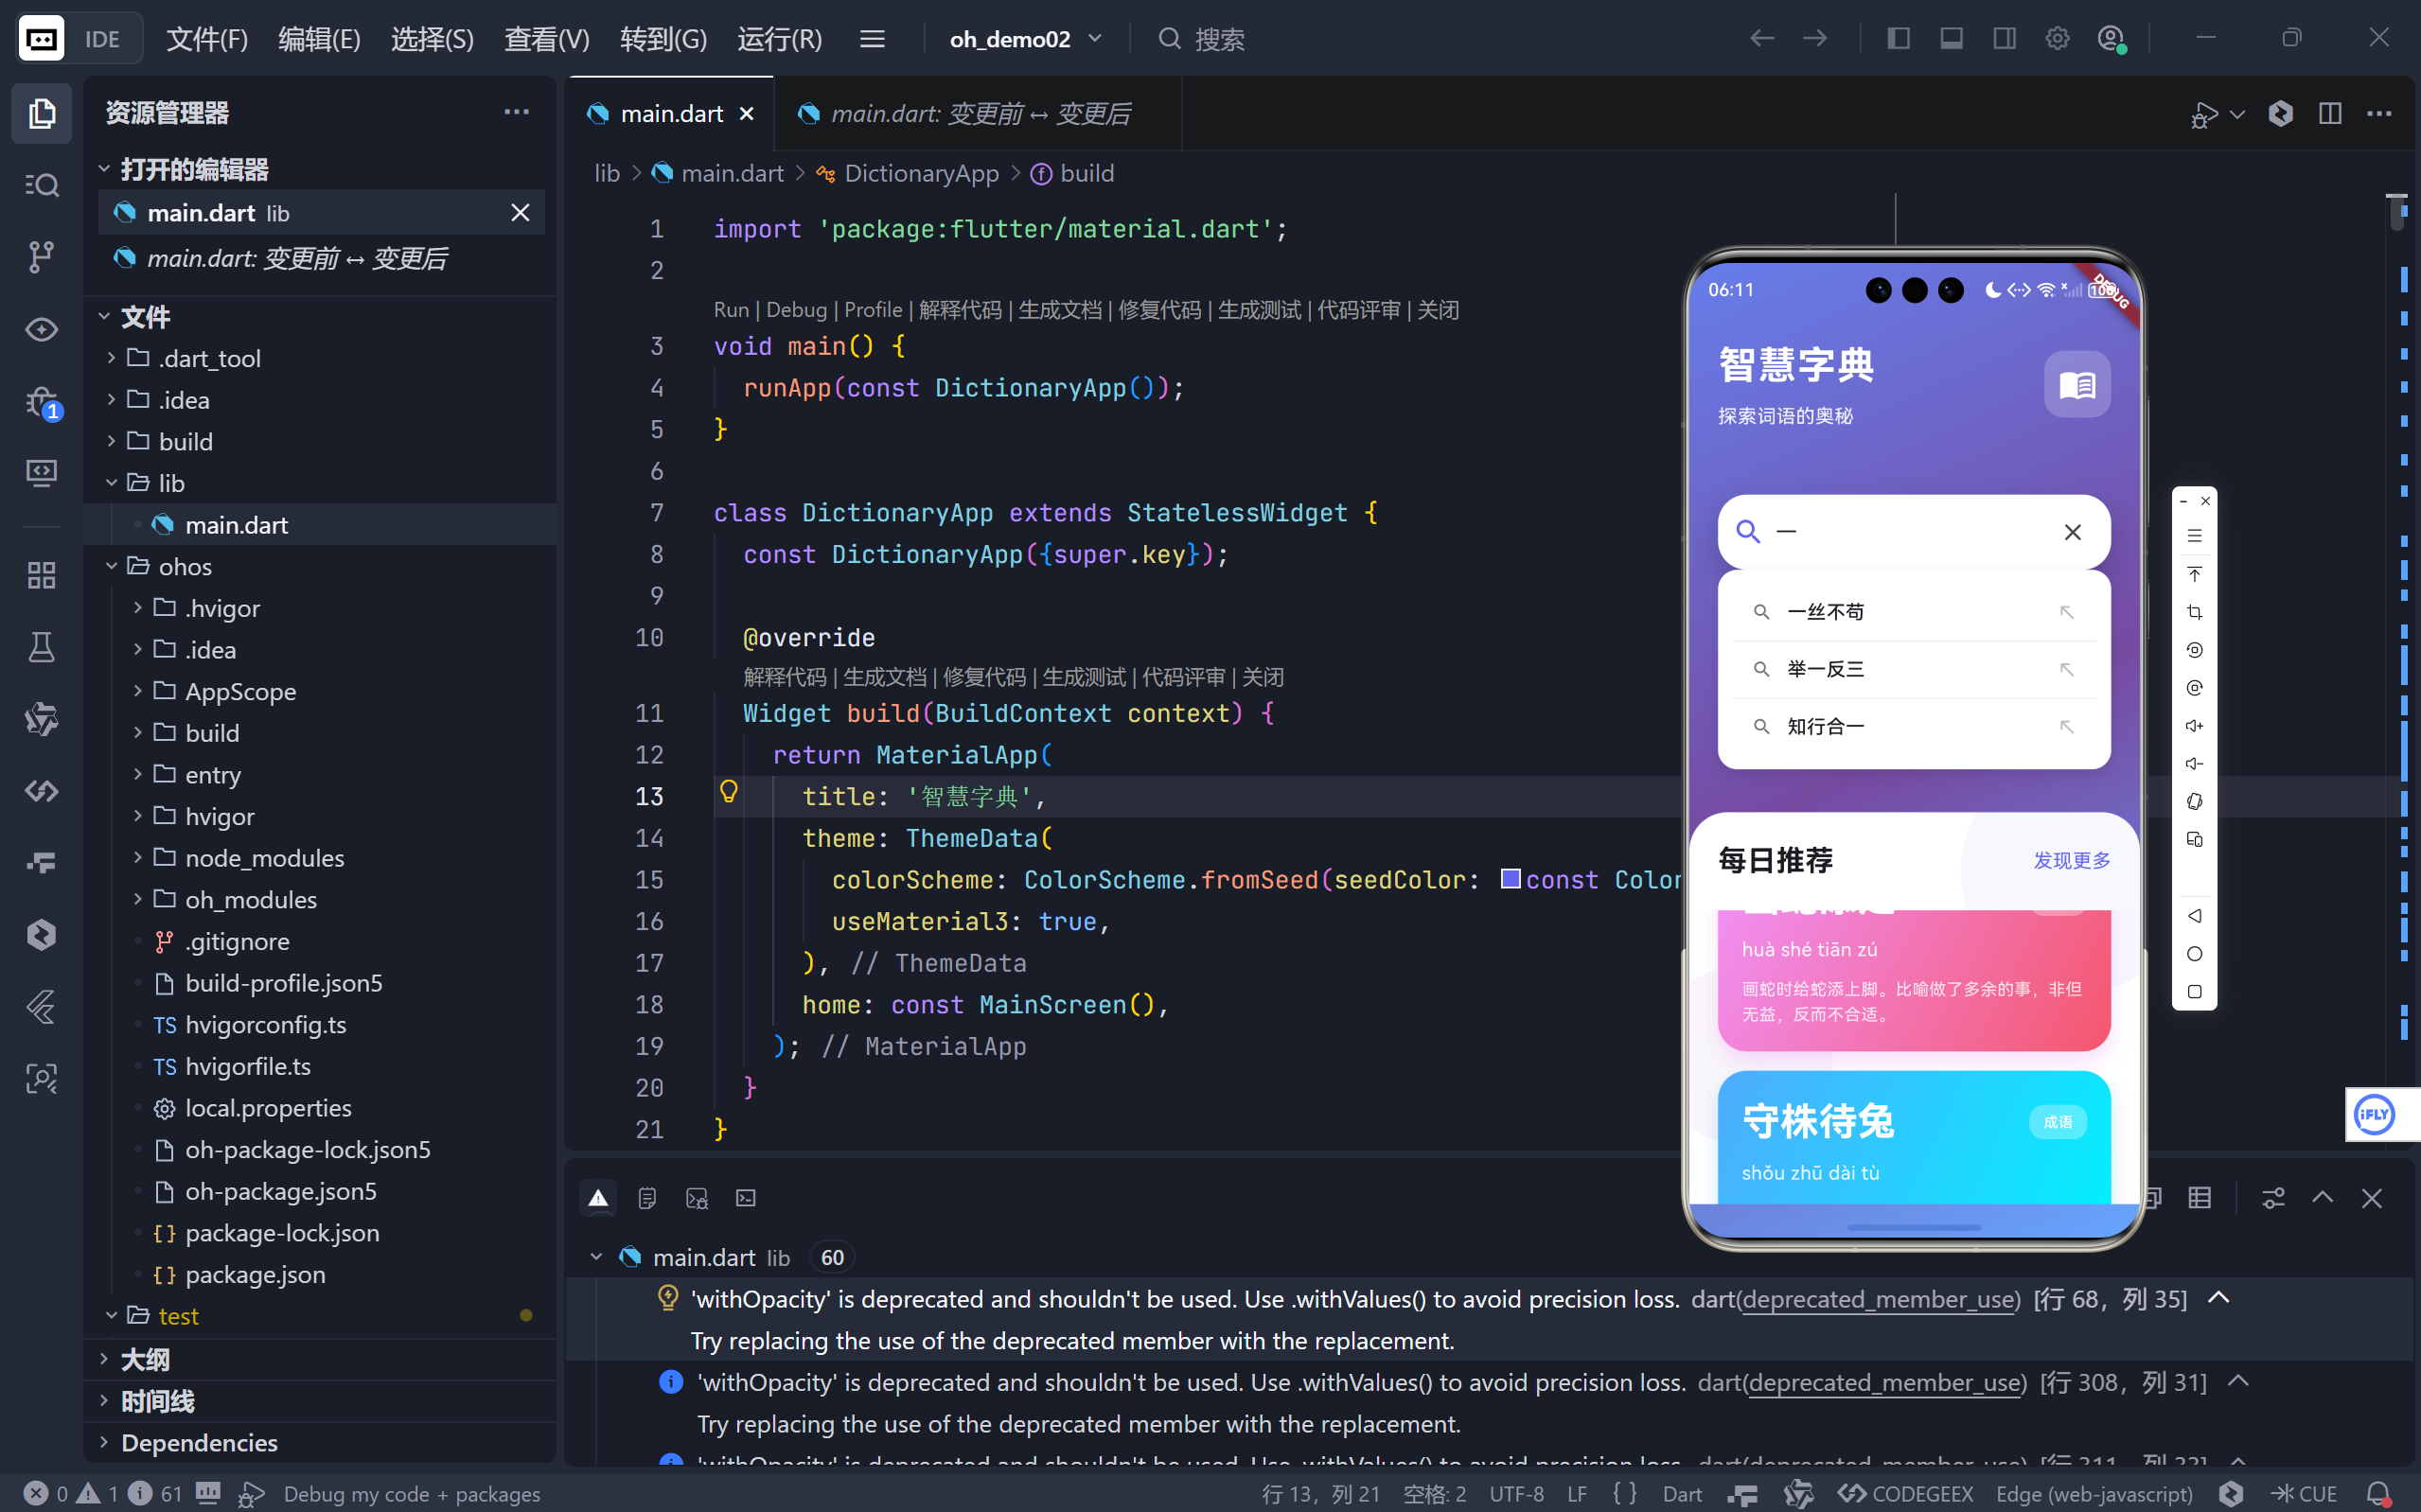Click the 搜索 search box in title bar
This screenshot has width=2421, height=1512.
1220,39
